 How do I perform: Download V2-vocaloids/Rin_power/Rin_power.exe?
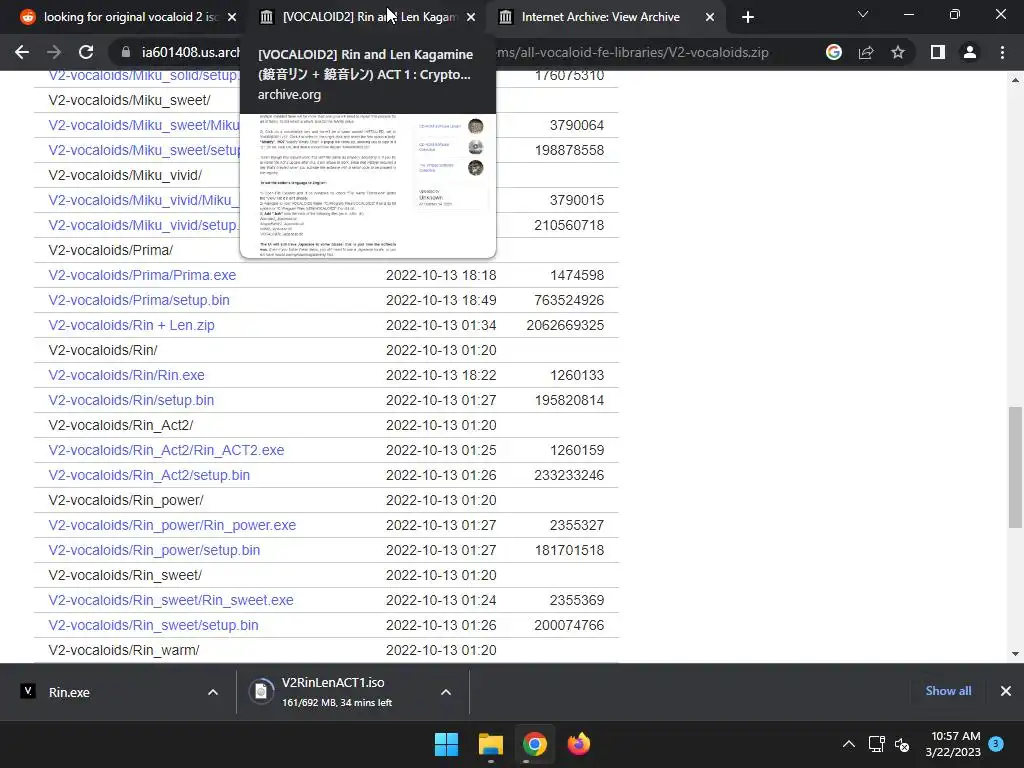pos(172,525)
